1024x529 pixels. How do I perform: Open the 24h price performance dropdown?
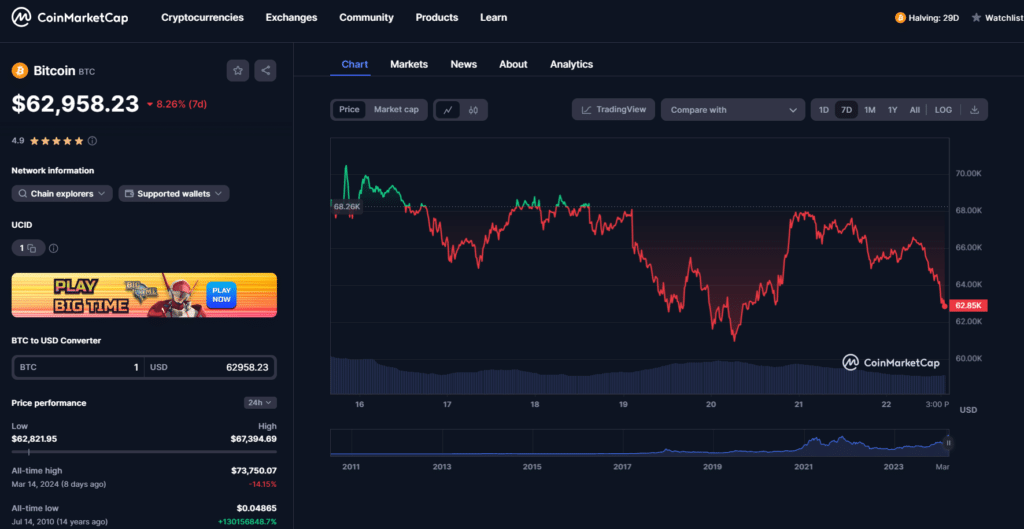click(x=260, y=402)
